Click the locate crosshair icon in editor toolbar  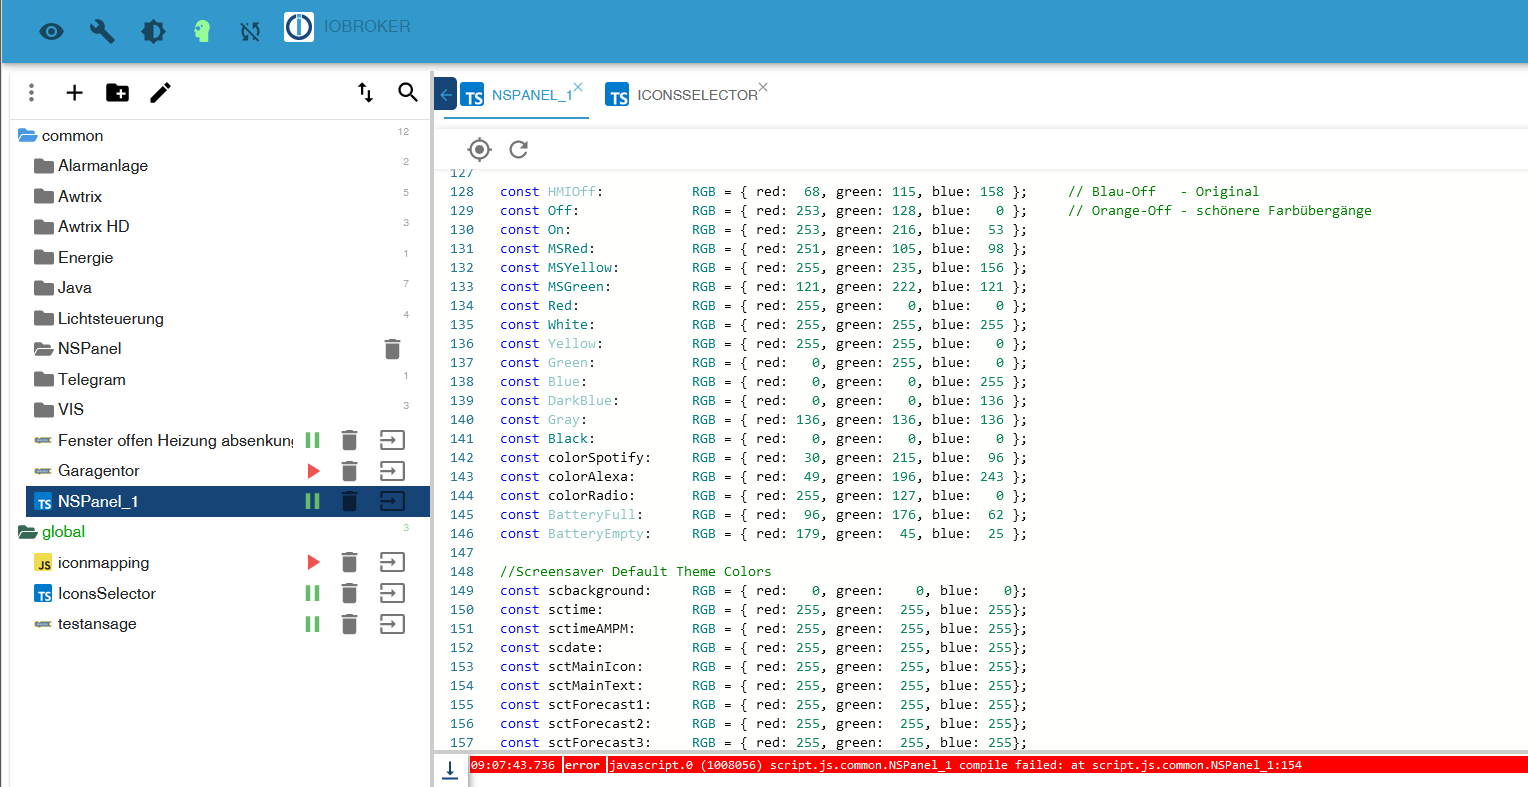click(x=479, y=149)
